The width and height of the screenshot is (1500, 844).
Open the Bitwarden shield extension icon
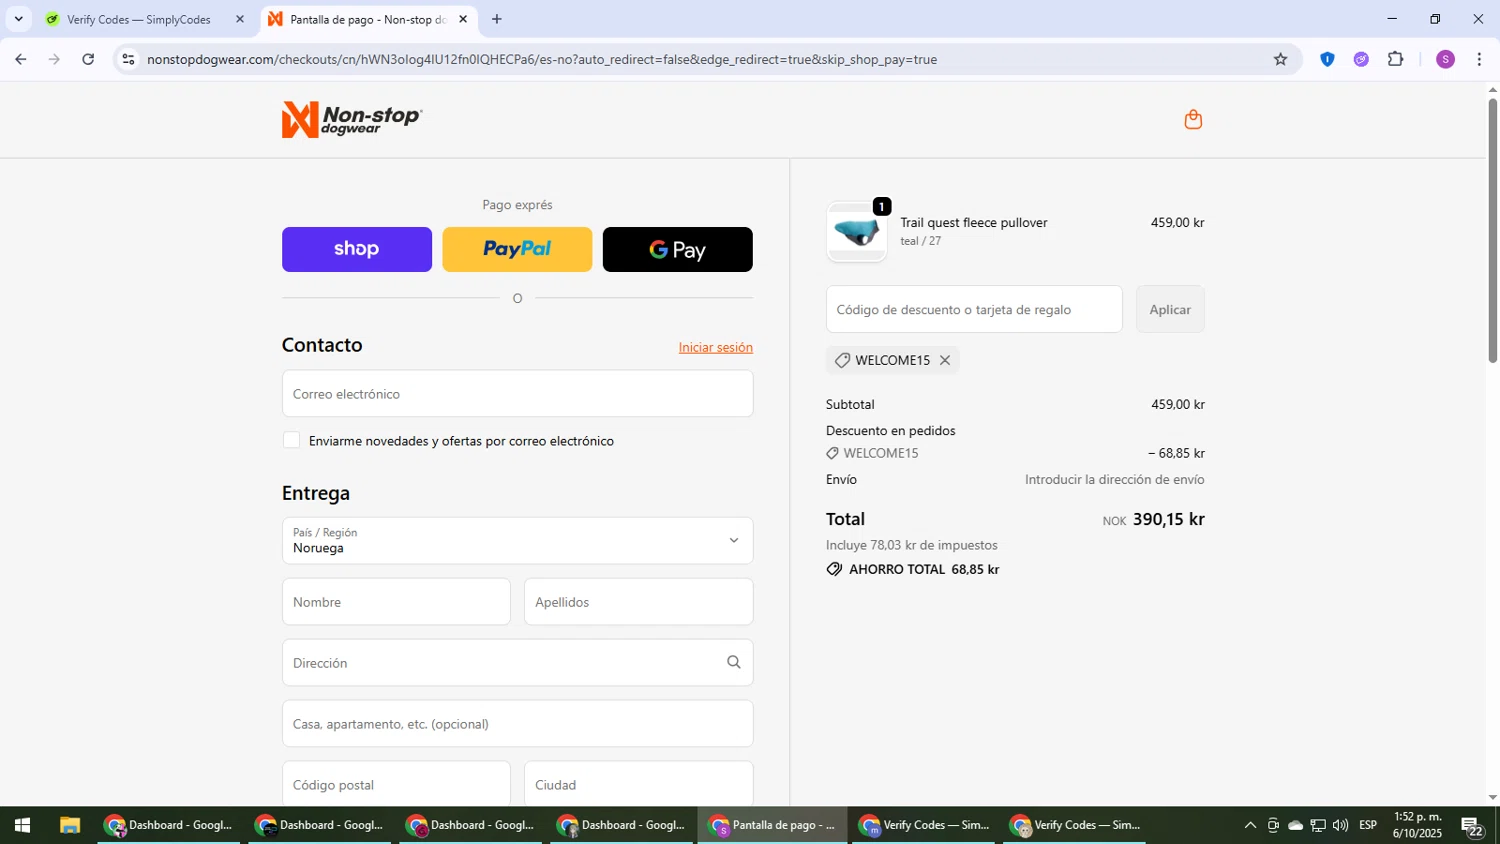(1327, 59)
